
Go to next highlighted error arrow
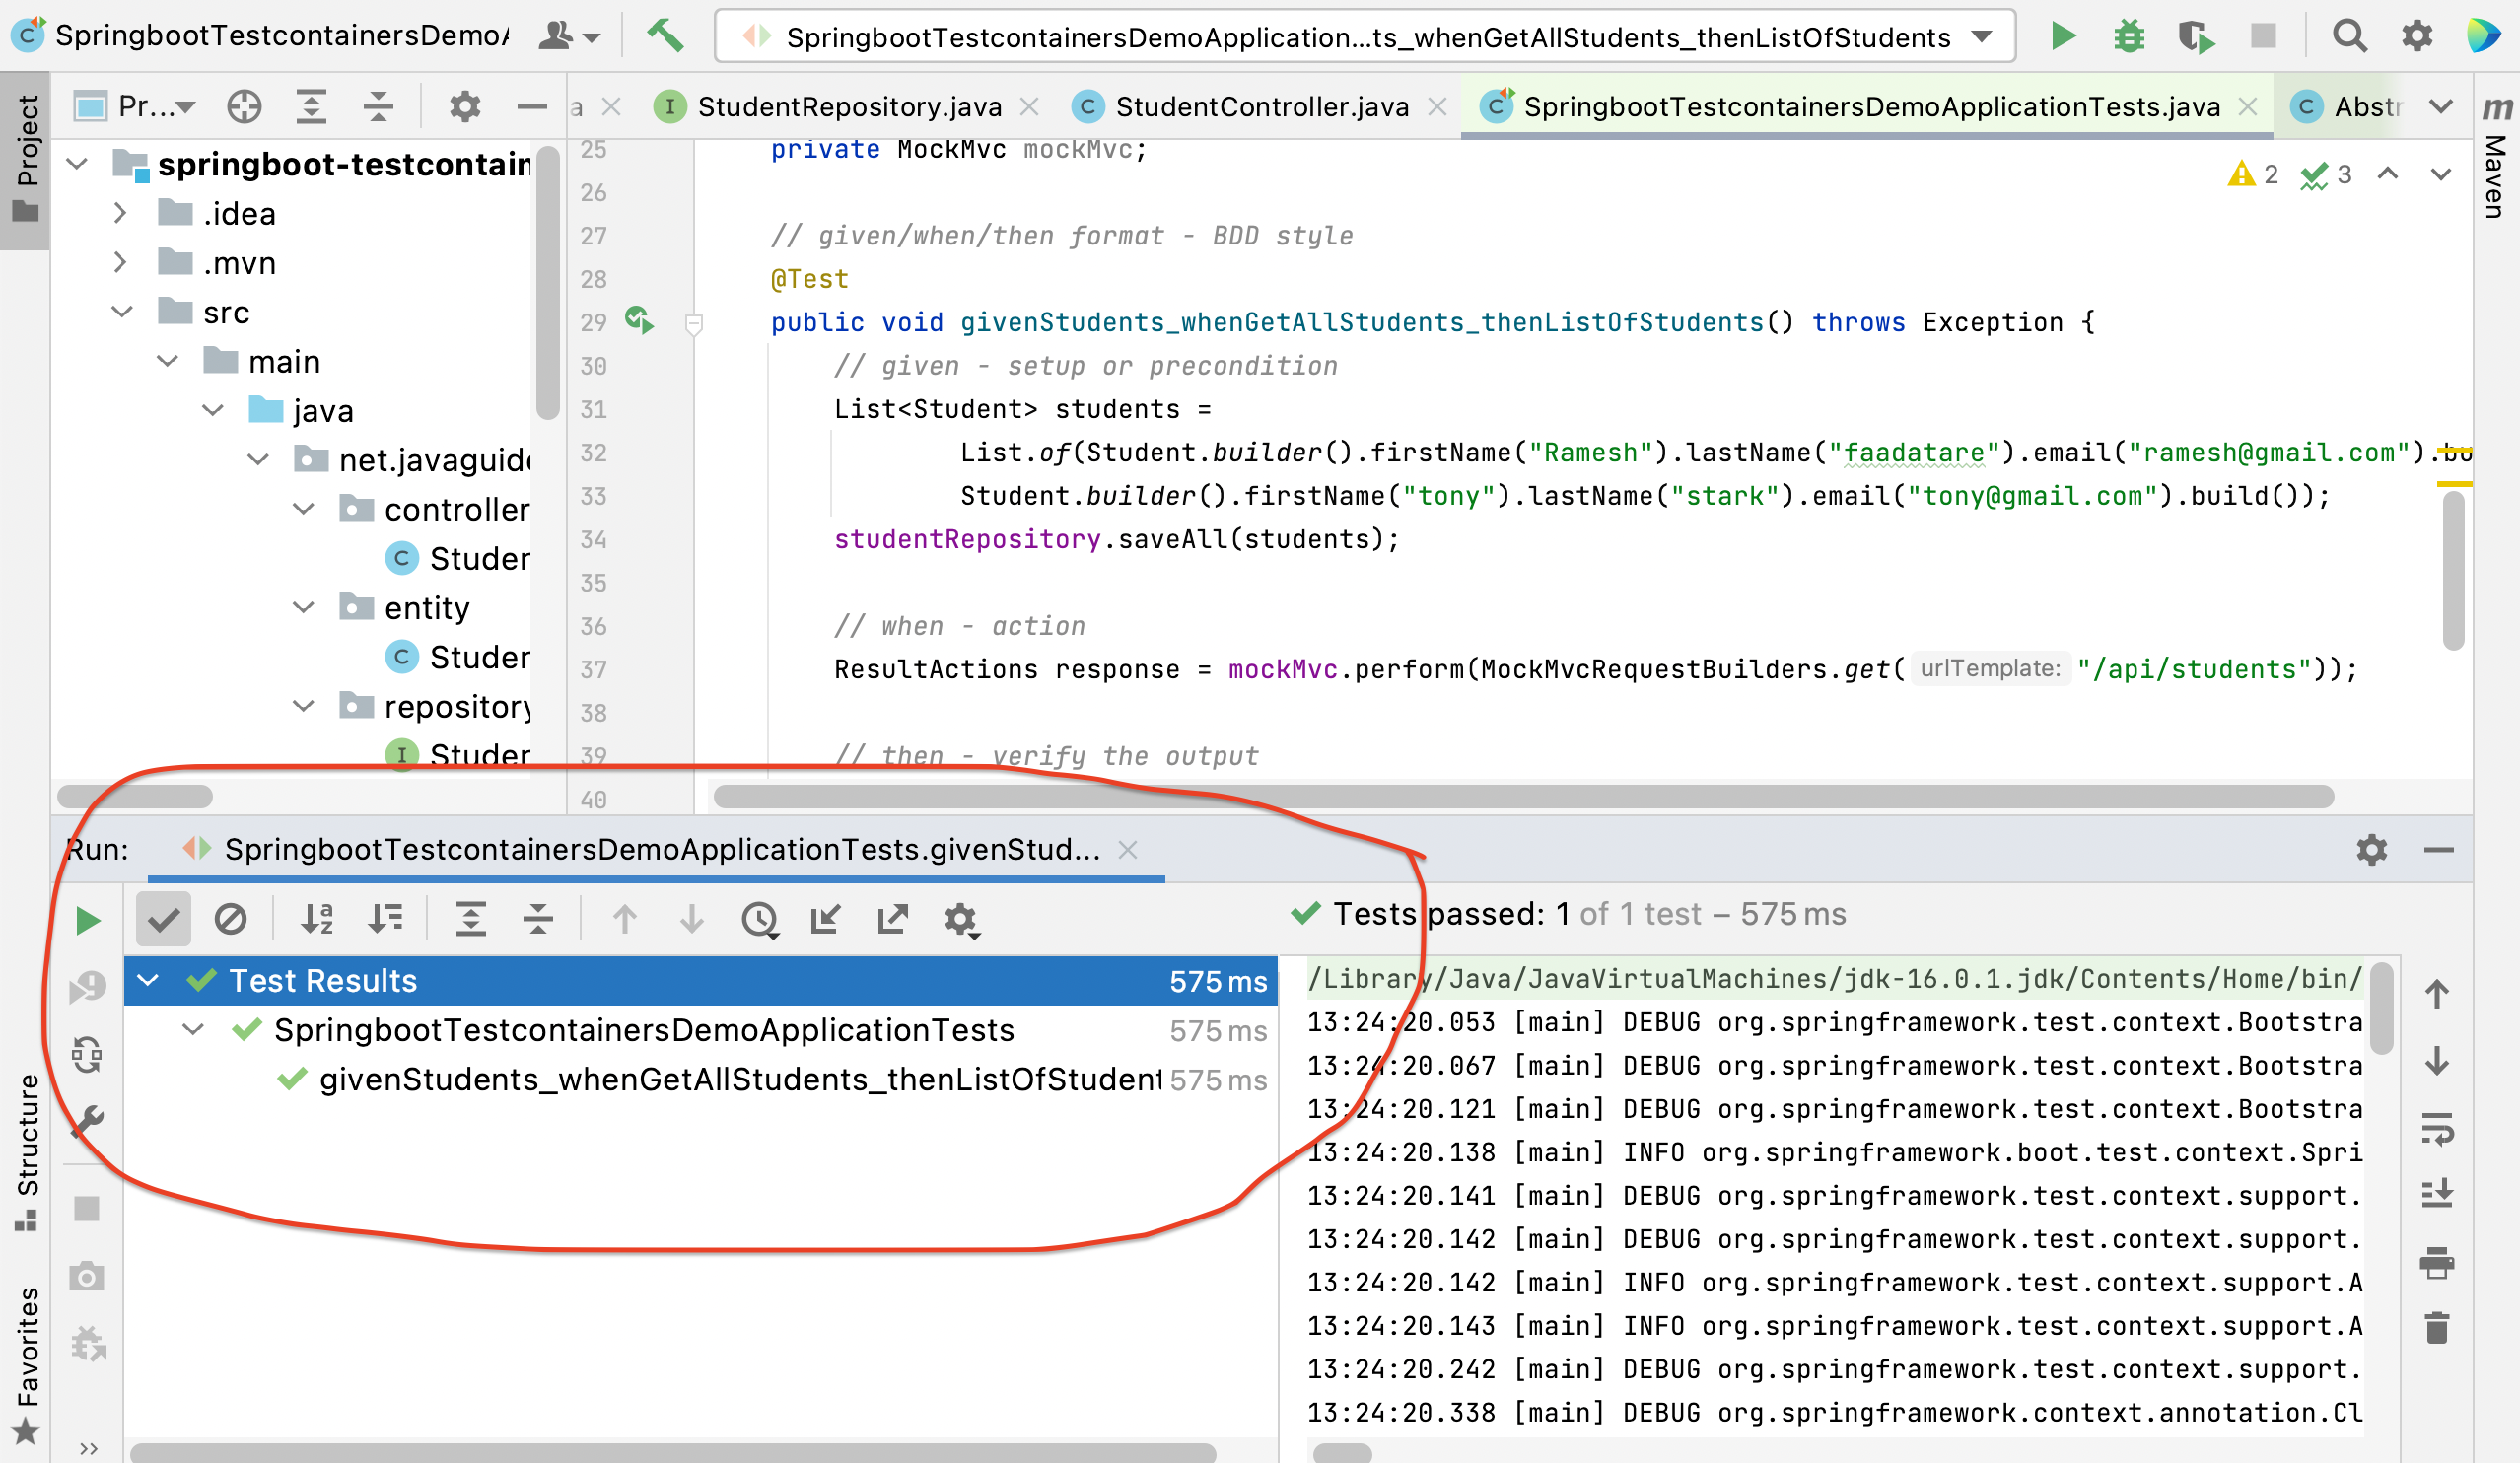click(2441, 175)
